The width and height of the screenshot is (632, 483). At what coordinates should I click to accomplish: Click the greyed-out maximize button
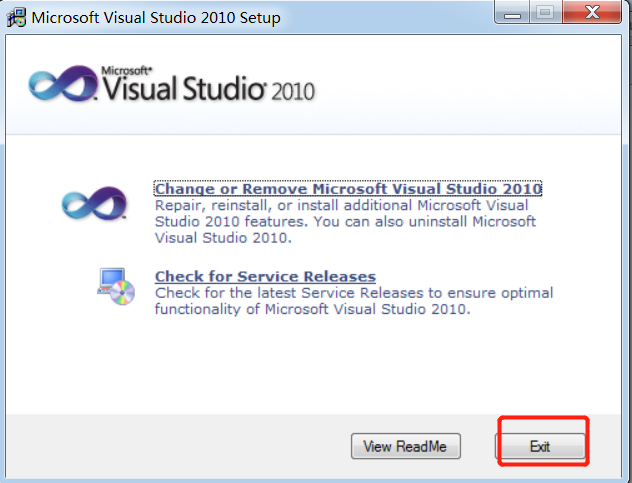(546, 14)
